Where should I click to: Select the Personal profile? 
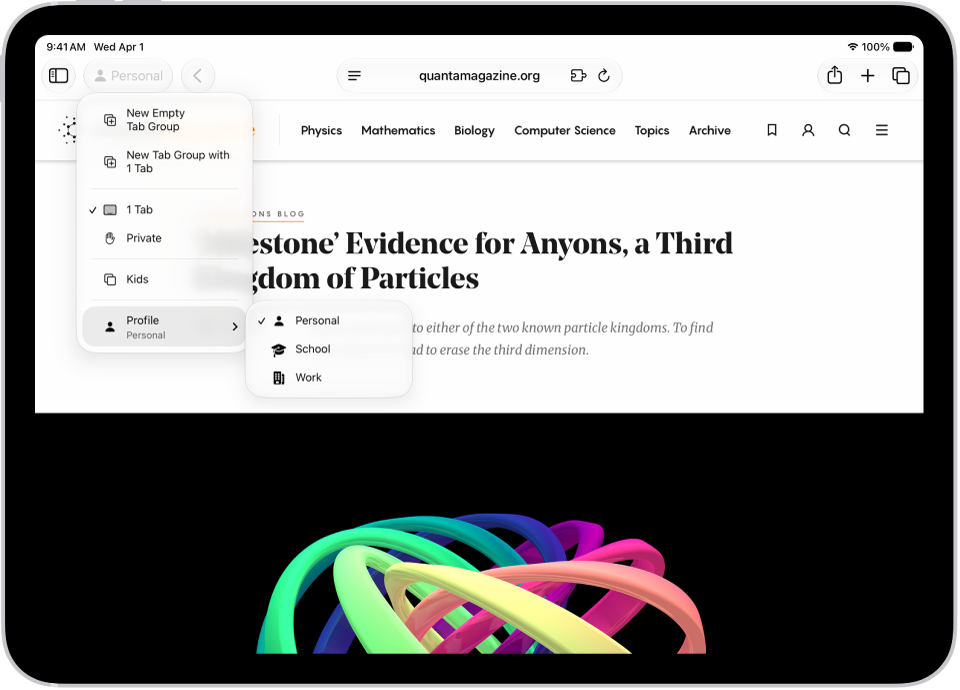[x=329, y=320]
